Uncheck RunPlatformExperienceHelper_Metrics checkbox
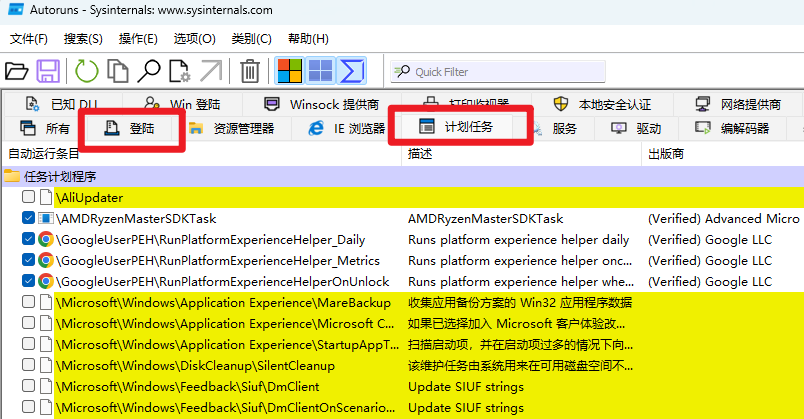Image resolution: width=804 pixels, height=419 pixels. coord(28,260)
